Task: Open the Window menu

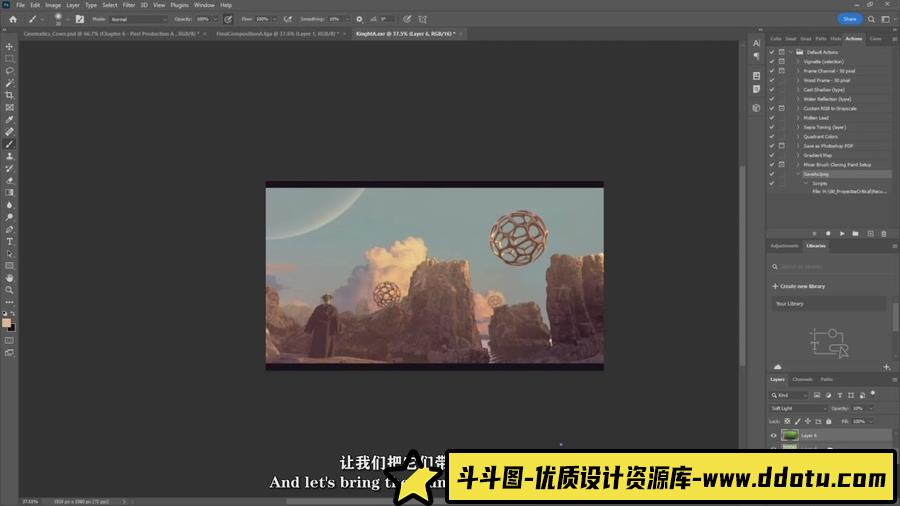Action: [204, 5]
